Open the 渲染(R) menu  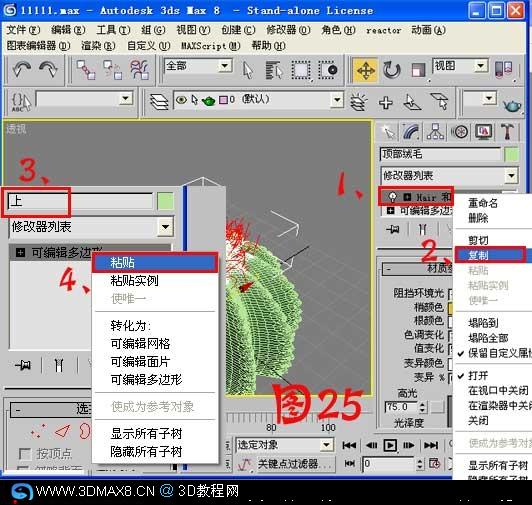(98, 45)
